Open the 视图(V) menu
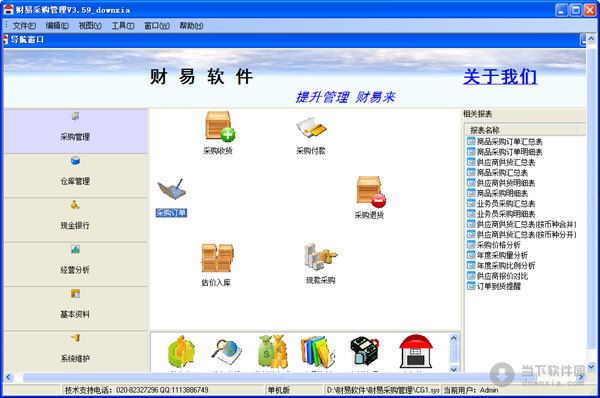The width and height of the screenshot is (600, 398). coord(90,26)
